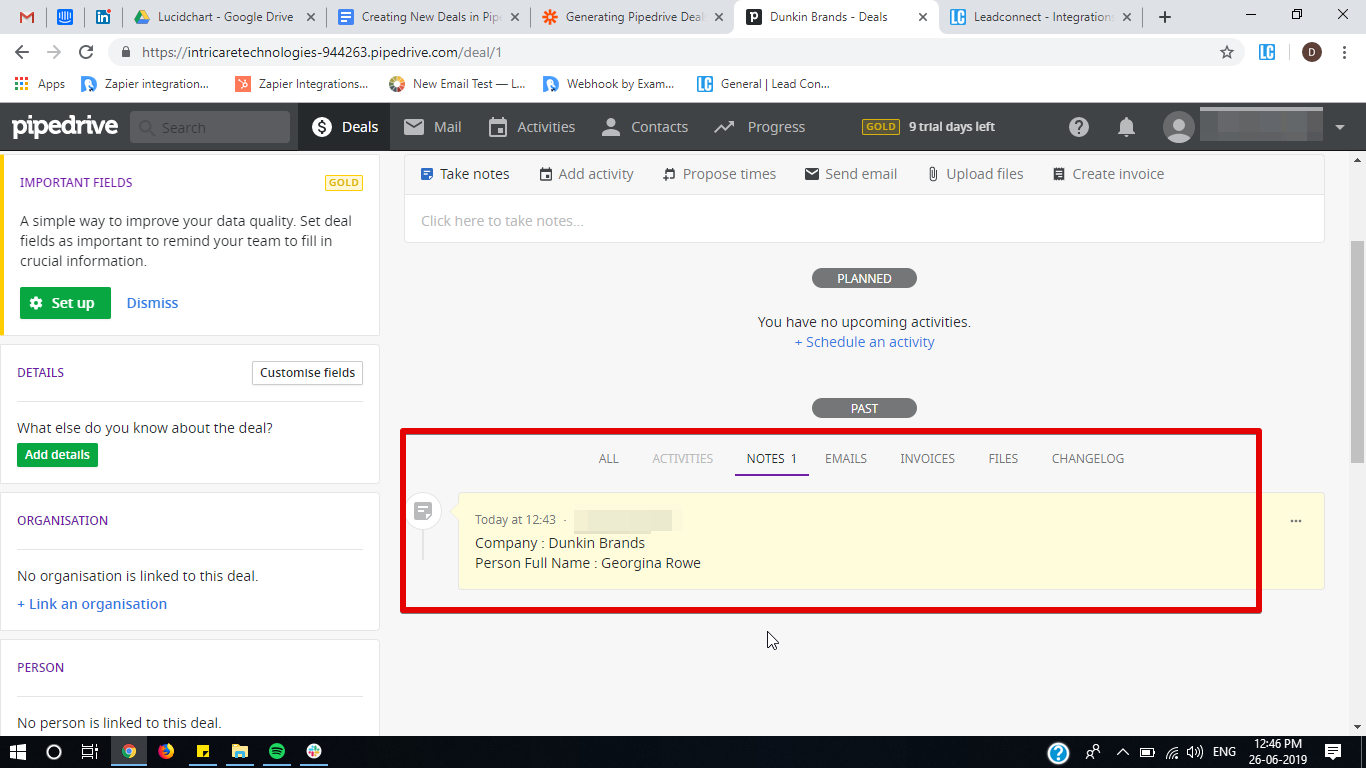
Task: Open Spotify from the taskbar
Action: (x=277, y=751)
